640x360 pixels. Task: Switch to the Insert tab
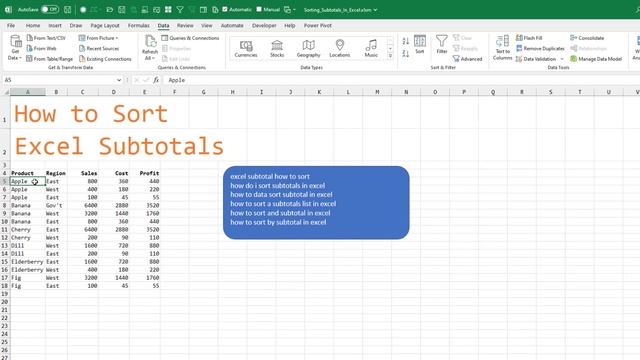55,25
